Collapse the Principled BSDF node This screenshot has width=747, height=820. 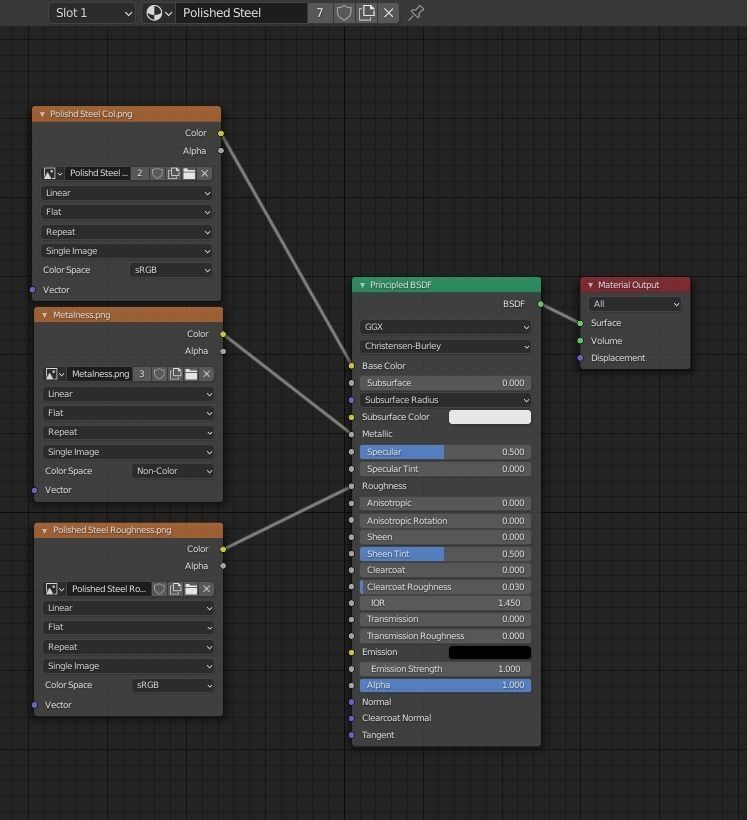[362, 285]
